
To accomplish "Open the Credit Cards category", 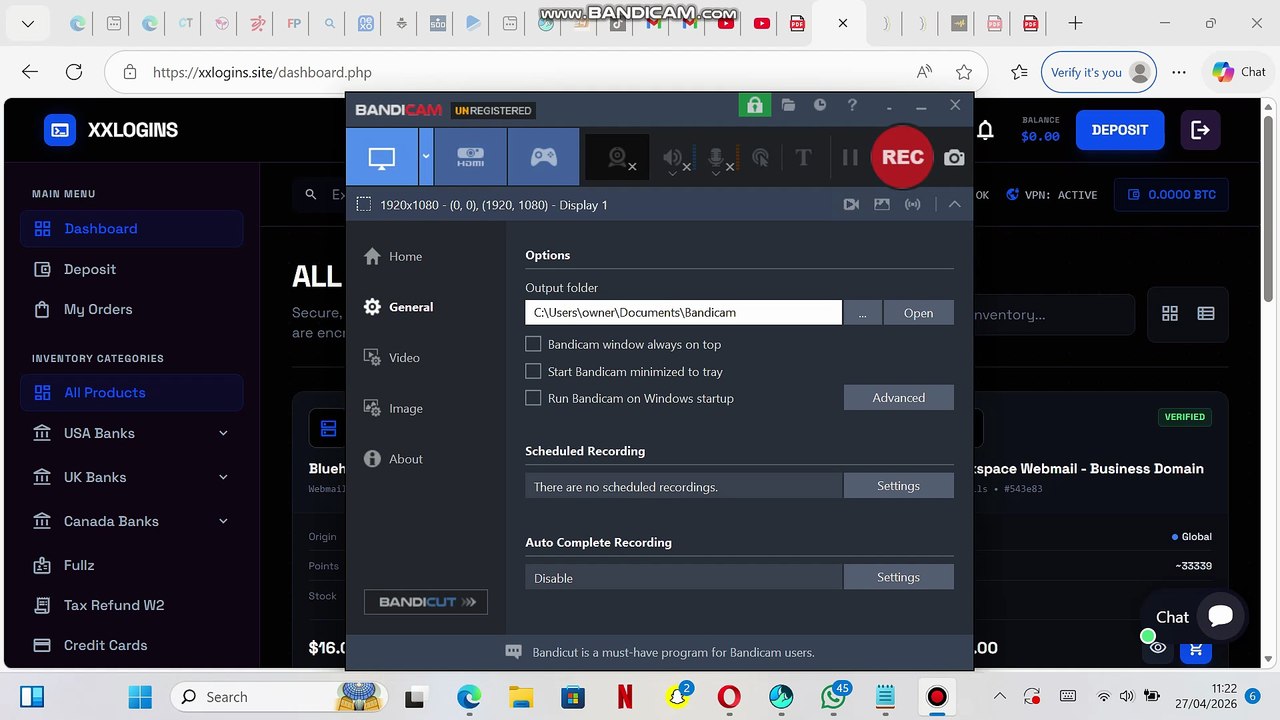I will (132, 645).
